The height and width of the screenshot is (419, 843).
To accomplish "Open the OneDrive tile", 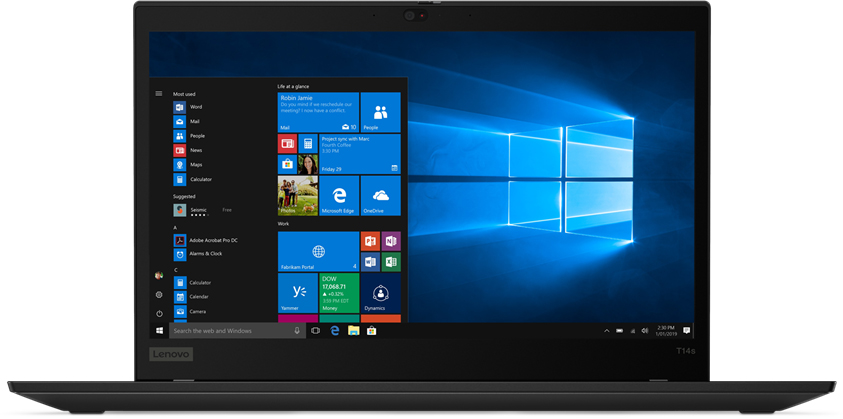I will (x=380, y=196).
